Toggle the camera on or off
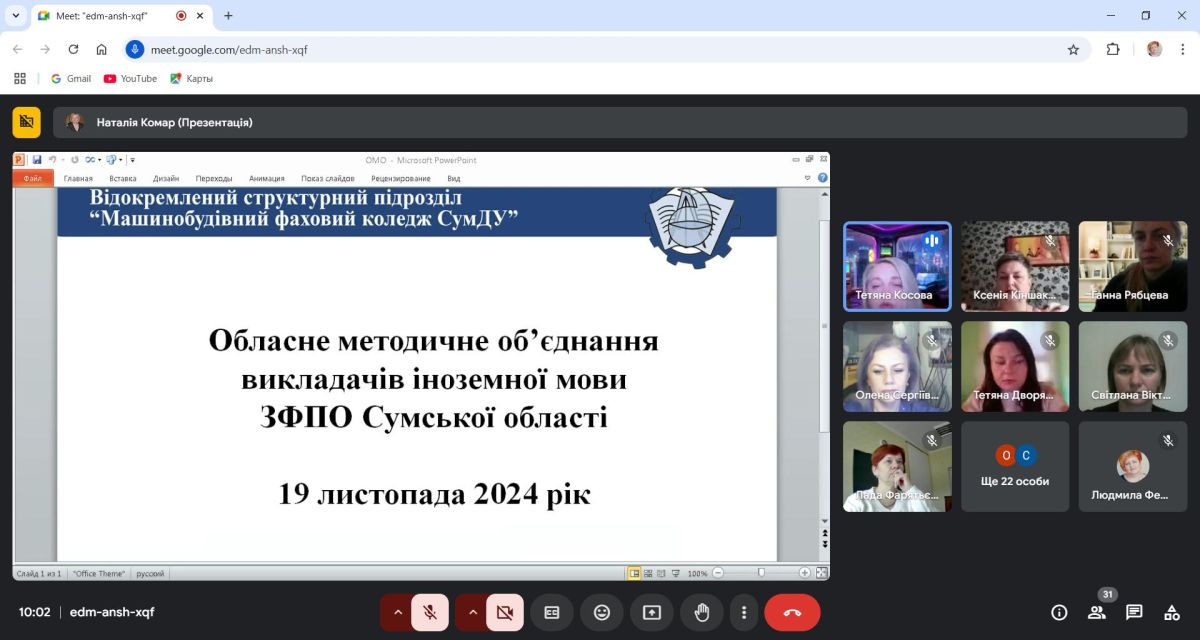The image size is (1200, 640). click(505, 612)
